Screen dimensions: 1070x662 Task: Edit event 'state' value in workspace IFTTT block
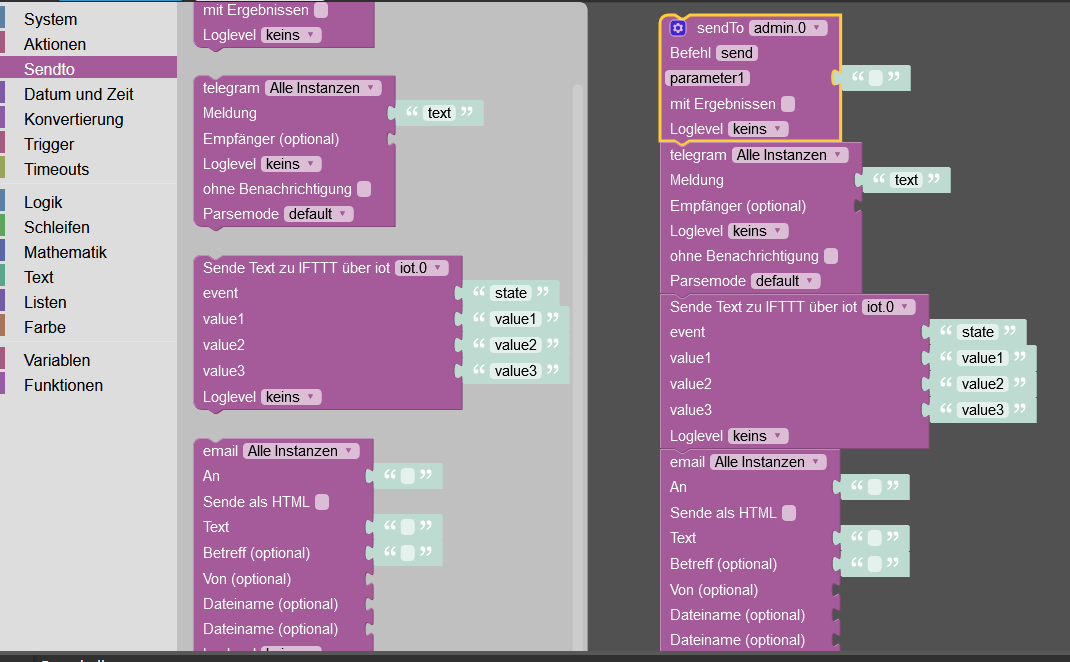[x=978, y=332]
